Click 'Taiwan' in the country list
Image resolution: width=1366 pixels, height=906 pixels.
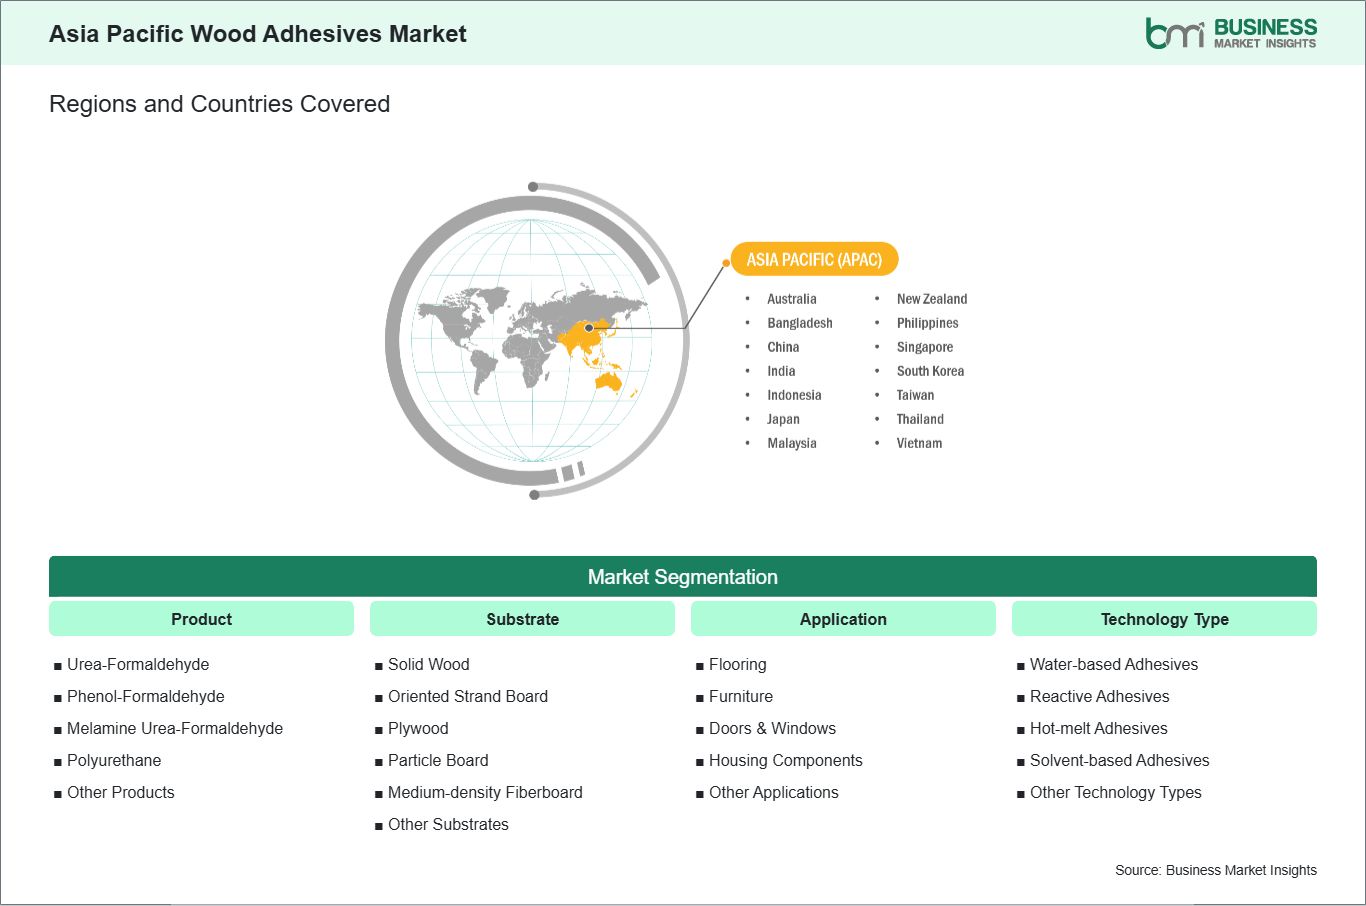point(915,395)
